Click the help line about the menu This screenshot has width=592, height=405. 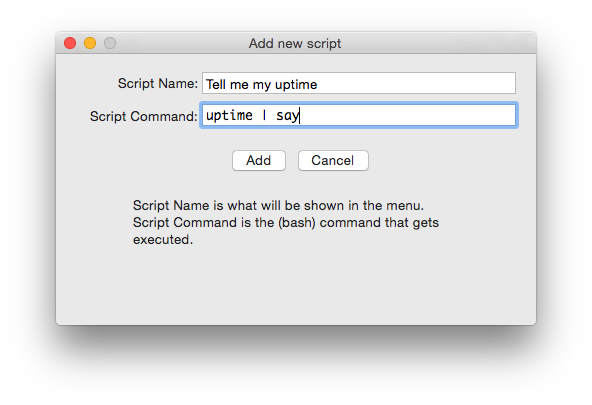278,205
